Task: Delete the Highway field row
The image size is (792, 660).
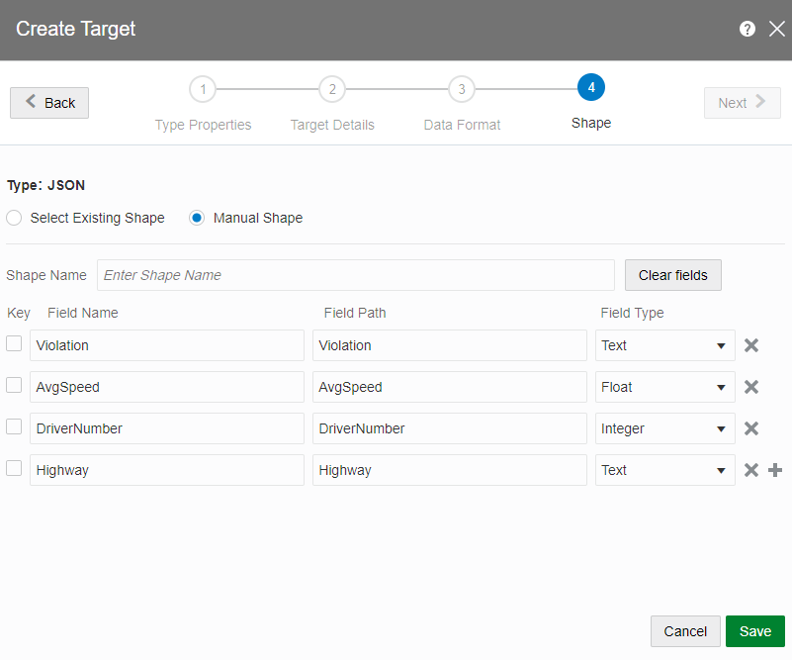Action: (752, 470)
